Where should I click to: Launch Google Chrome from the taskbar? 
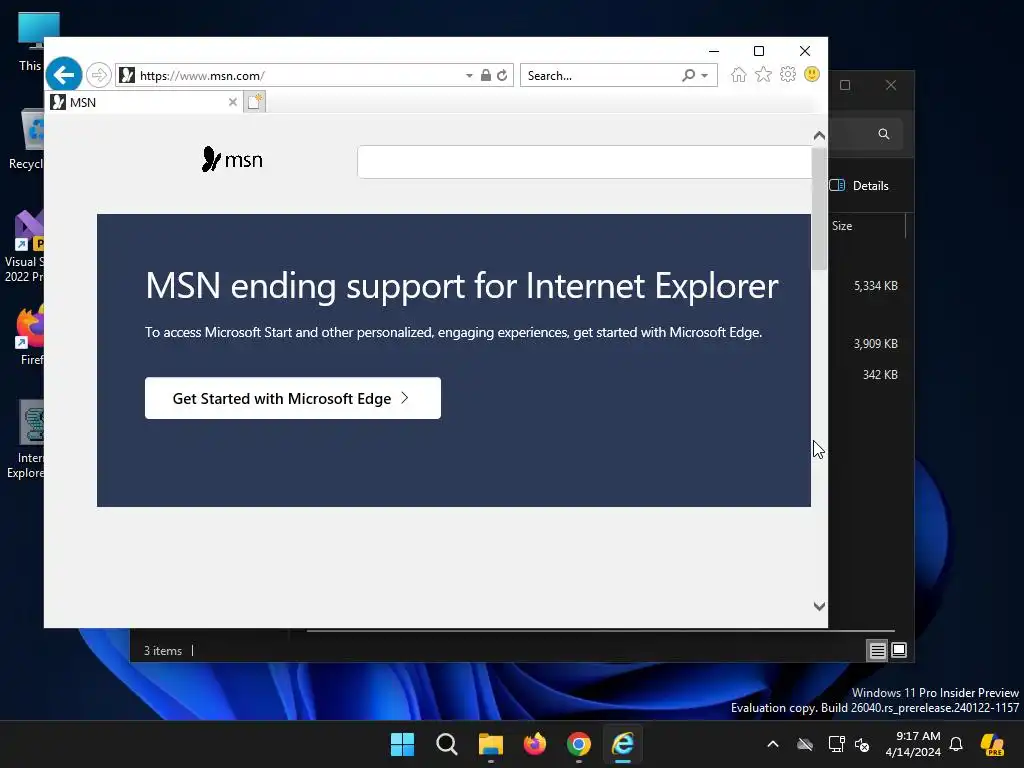579,744
